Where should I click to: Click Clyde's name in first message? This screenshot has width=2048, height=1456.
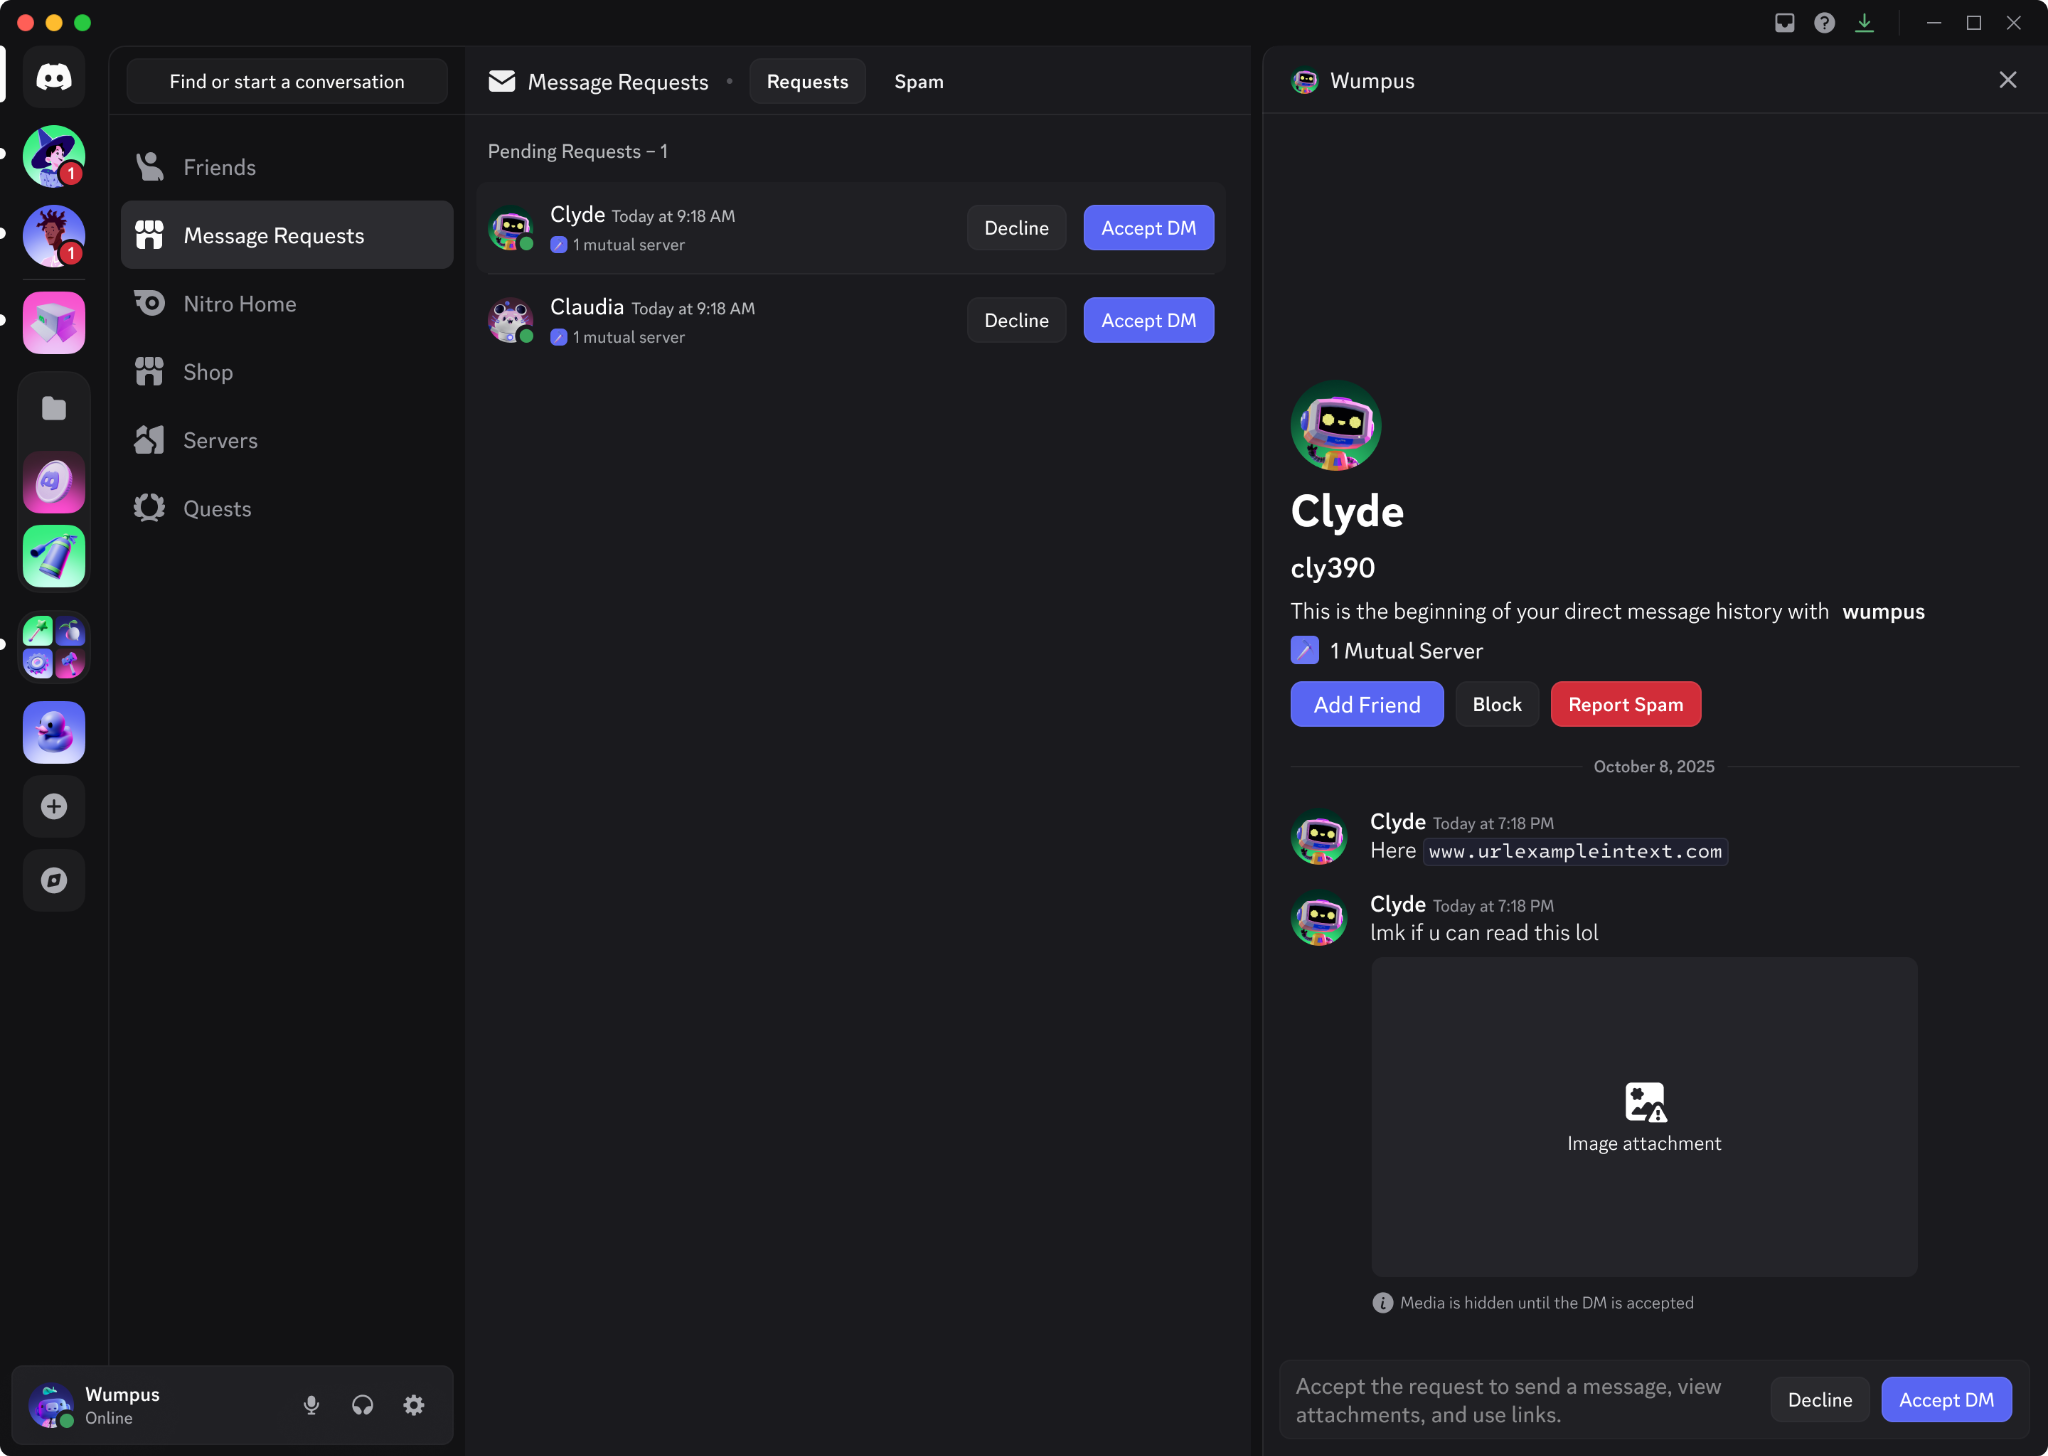pyautogui.click(x=1398, y=821)
